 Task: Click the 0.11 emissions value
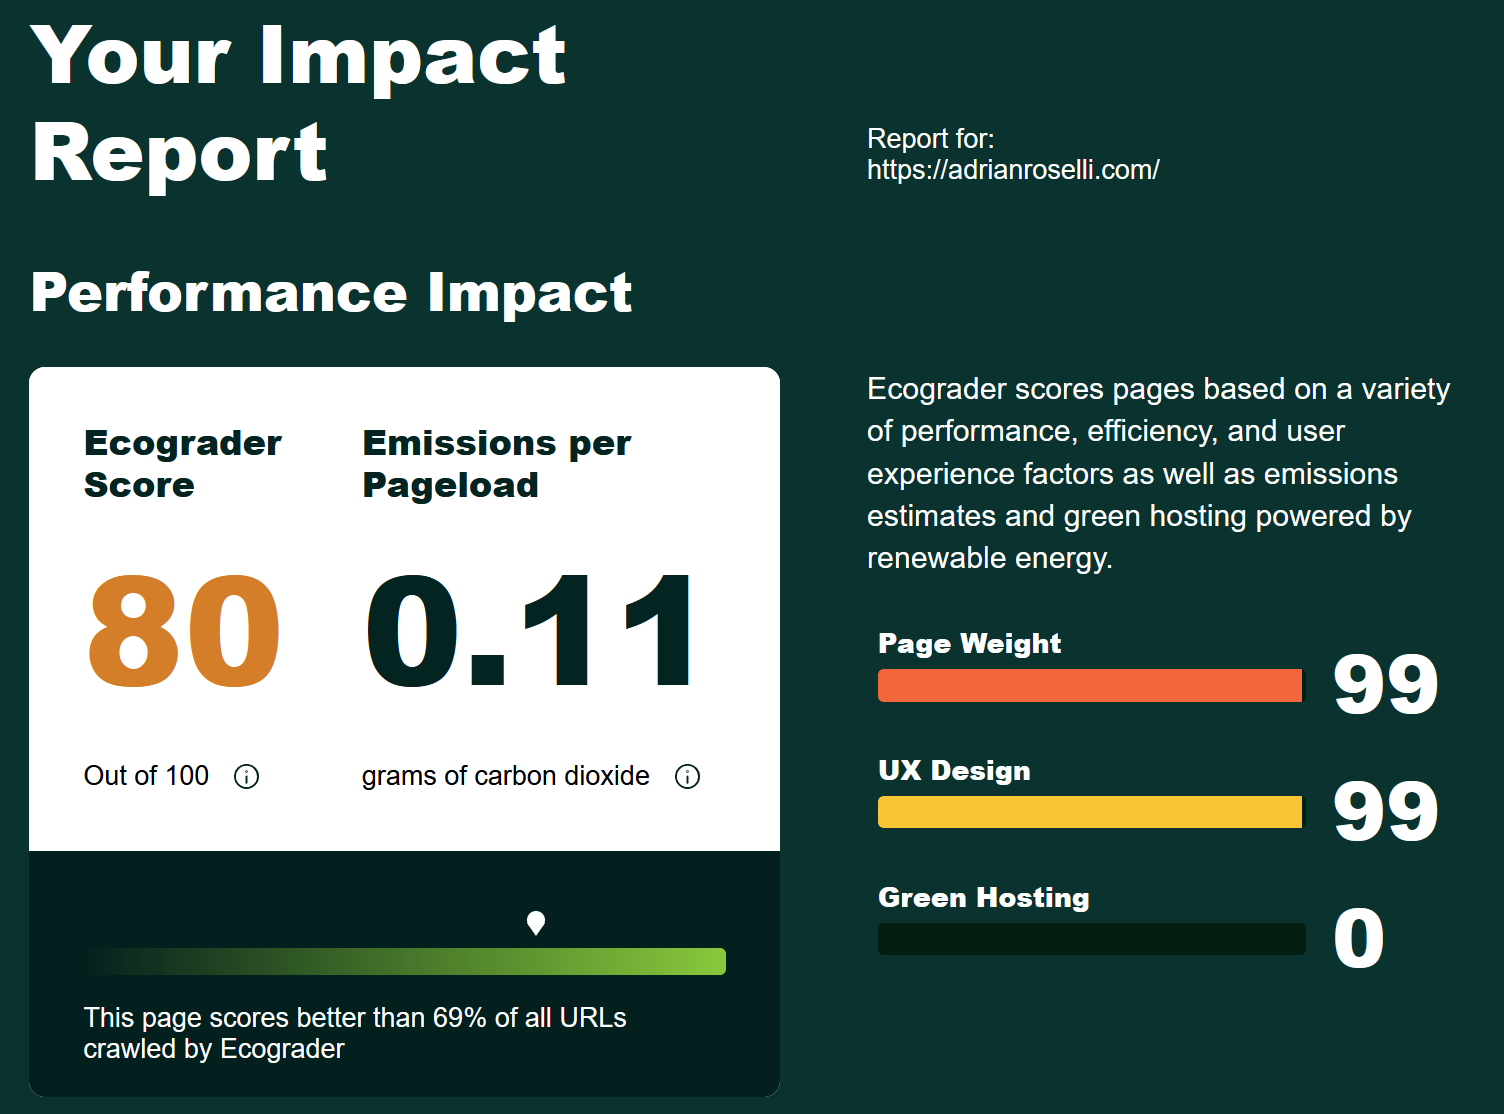click(x=529, y=632)
